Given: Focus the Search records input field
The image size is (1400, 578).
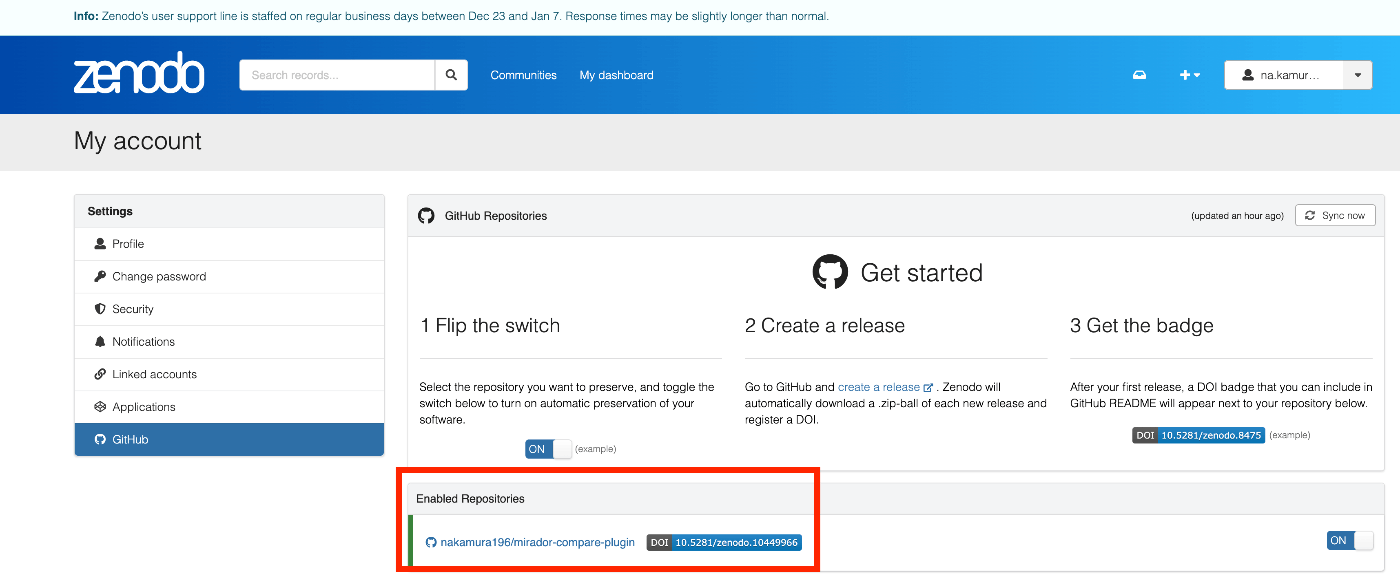Looking at the screenshot, I should coord(337,75).
